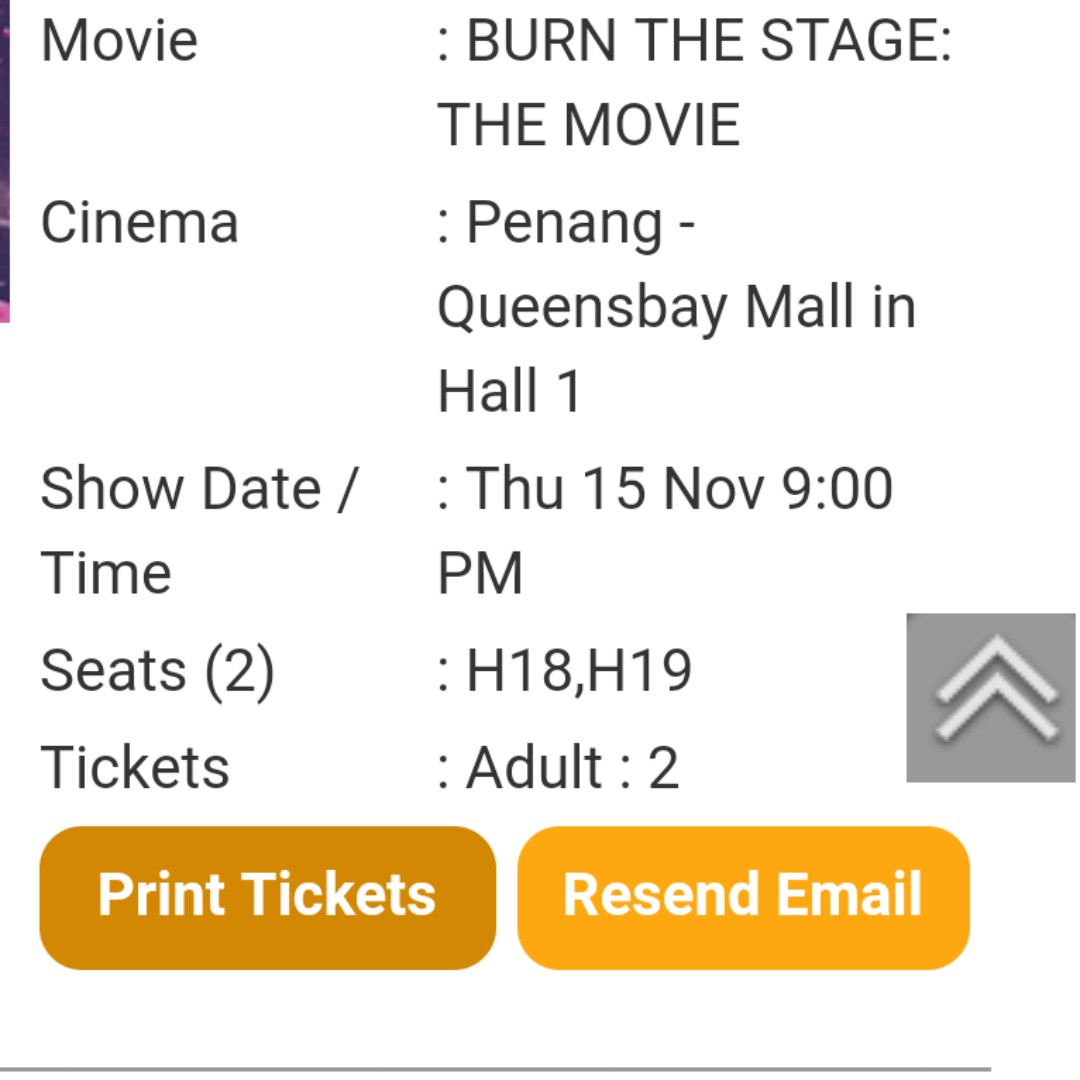Click the Seats (2) label
1080x1080 pixels.
tap(157, 670)
